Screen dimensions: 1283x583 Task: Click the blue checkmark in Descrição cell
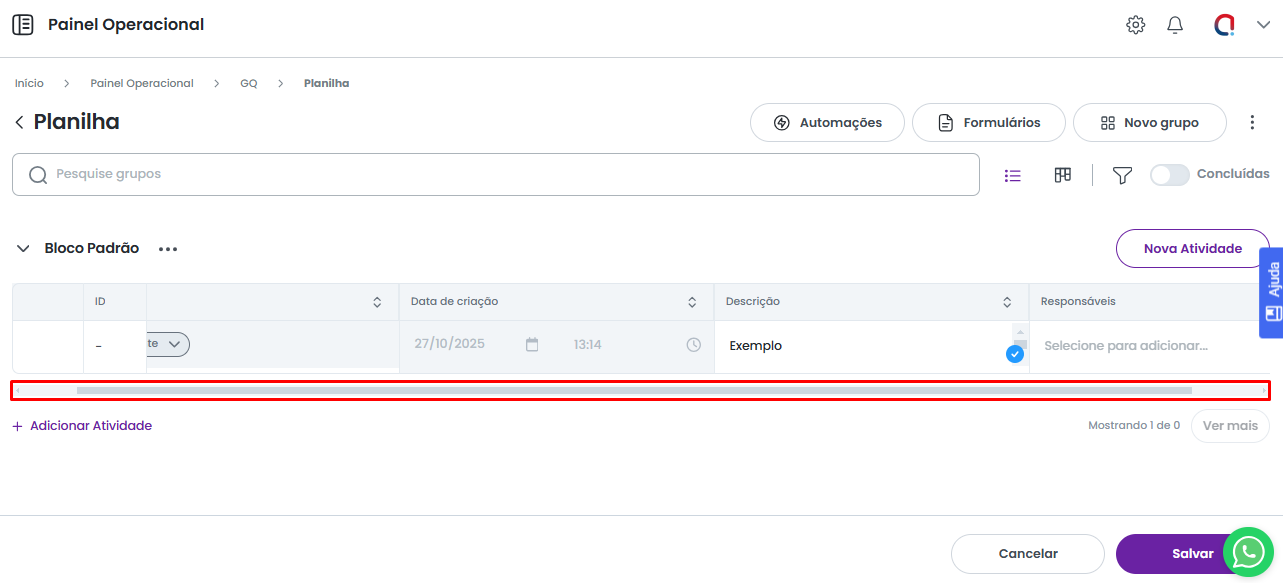1014,354
